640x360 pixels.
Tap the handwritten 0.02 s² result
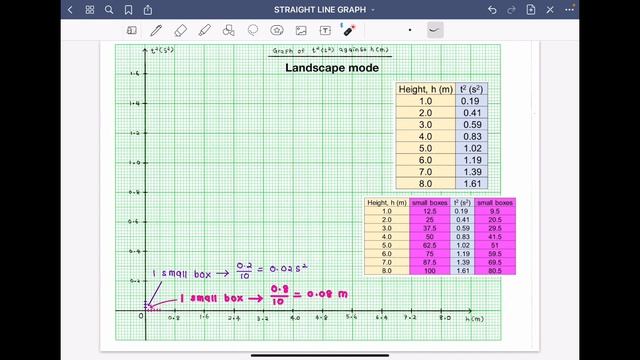(x=289, y=269)
